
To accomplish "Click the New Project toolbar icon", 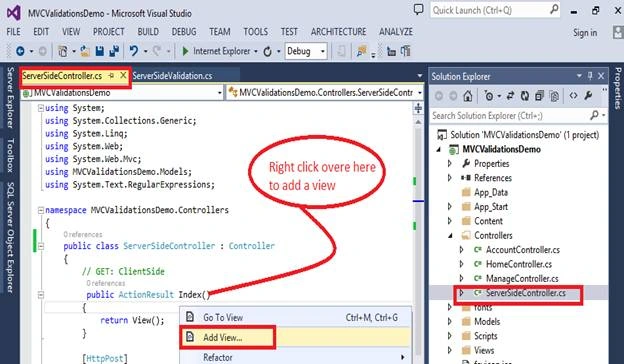I will pos(62,51).
